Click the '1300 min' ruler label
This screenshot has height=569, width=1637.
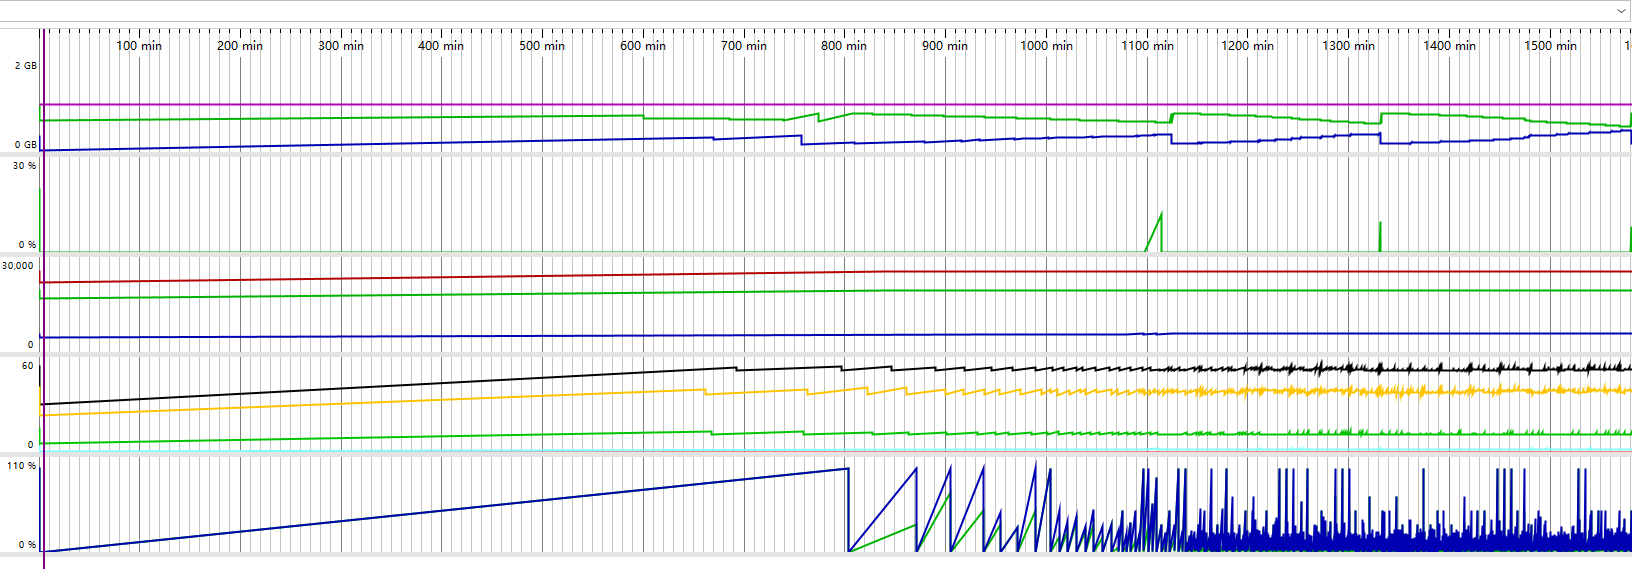click(1348, 46)
